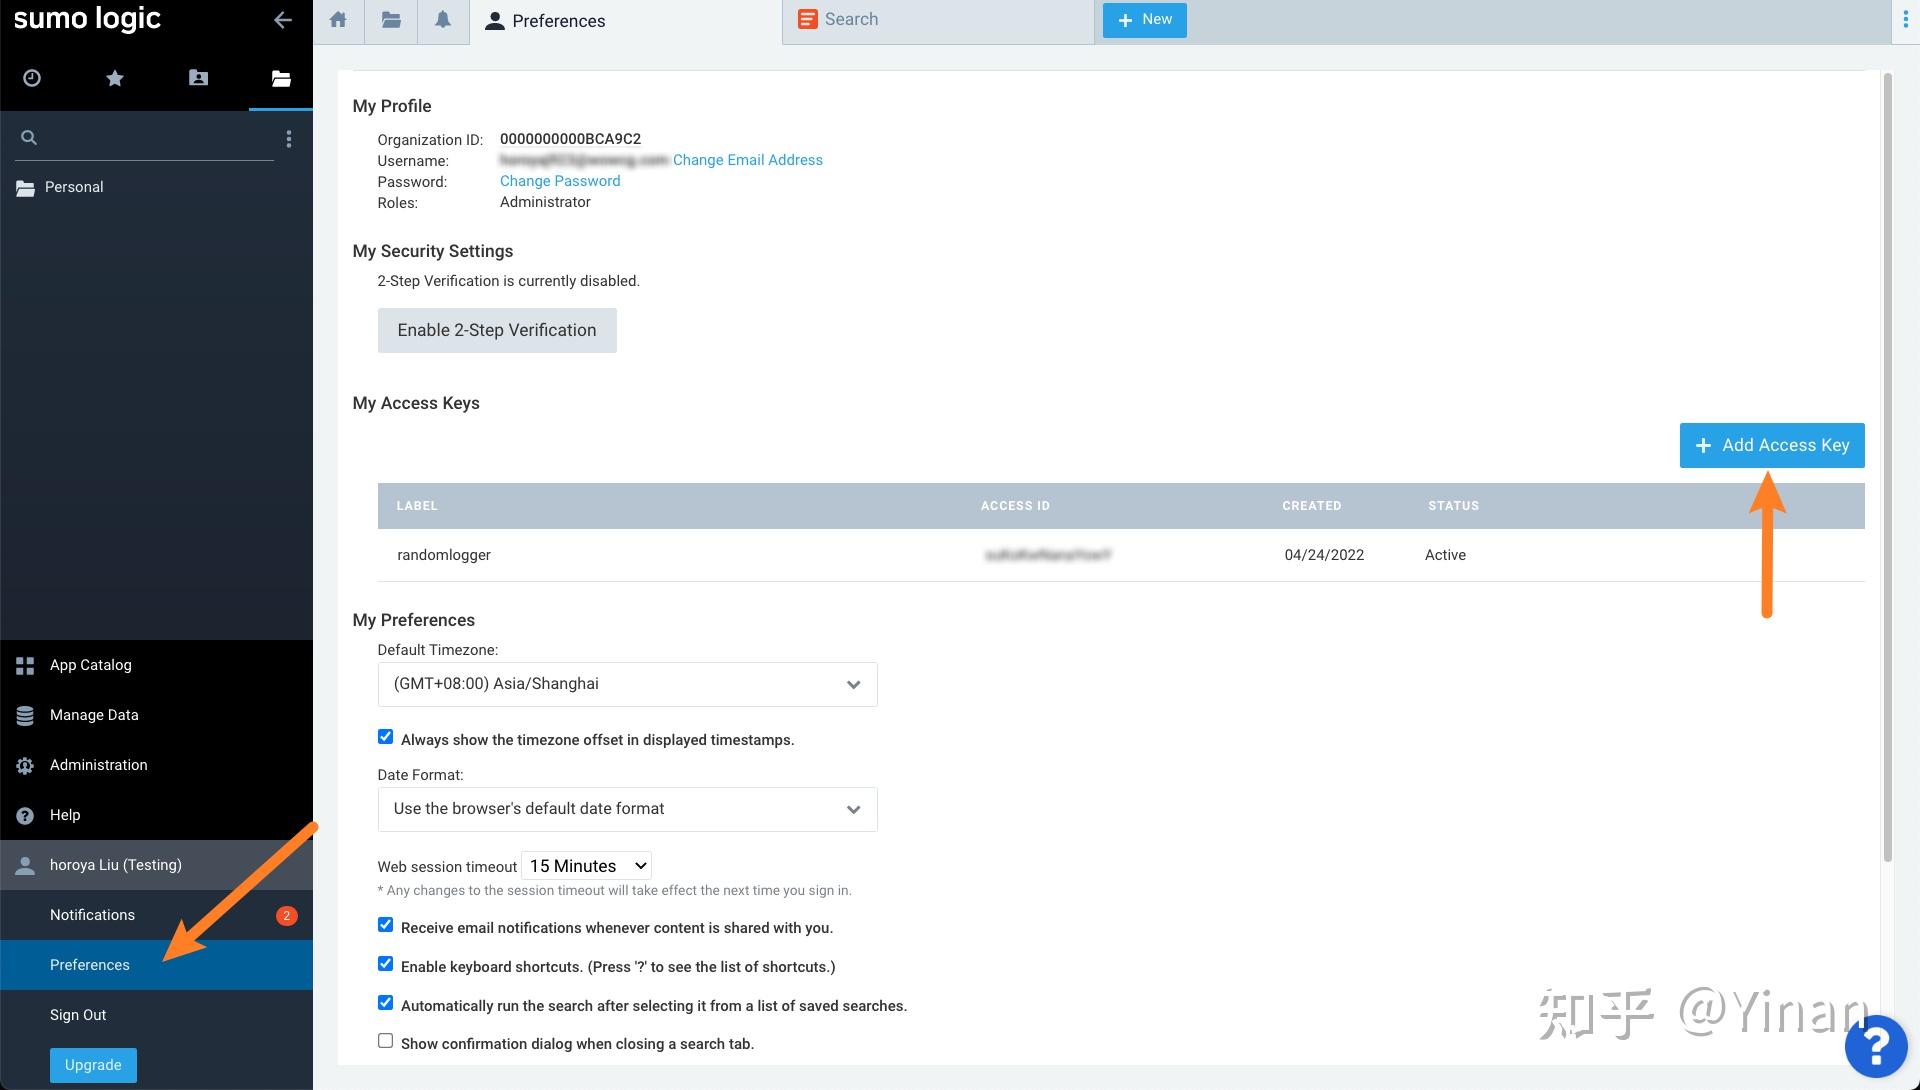Open the shared-with-me person folder tab
This screenshot has height=1090, width=1920.
click(x=198, y=78)
